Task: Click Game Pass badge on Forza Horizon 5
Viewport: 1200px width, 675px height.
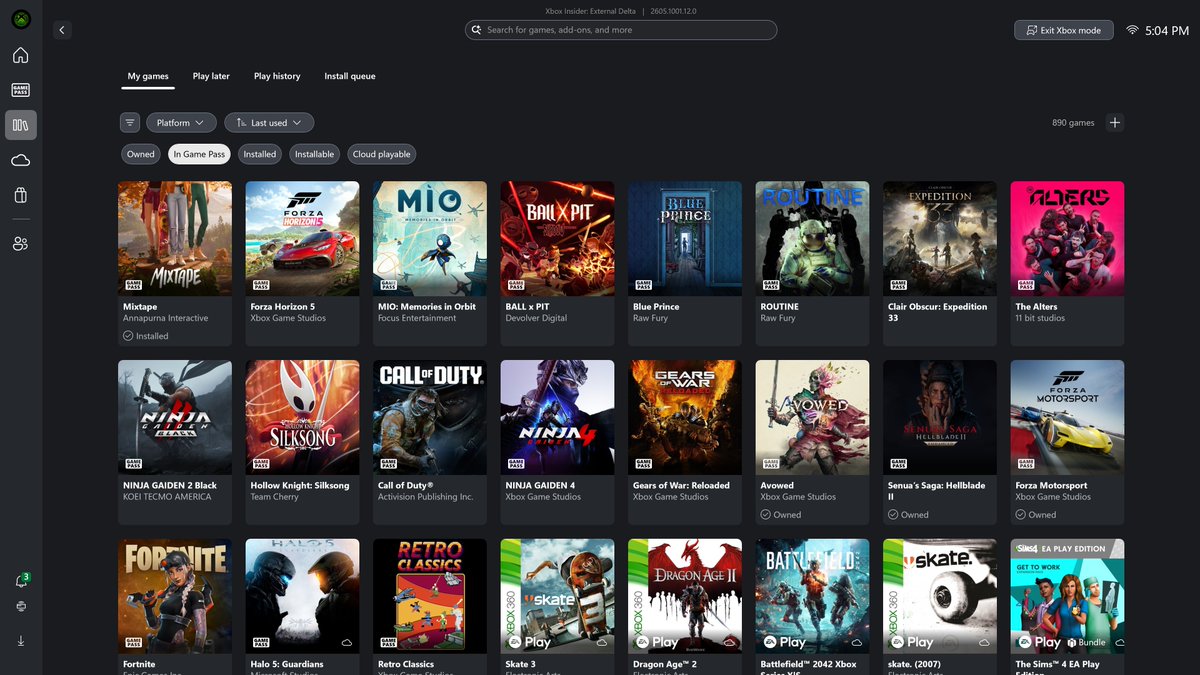Action: (261, 284)
